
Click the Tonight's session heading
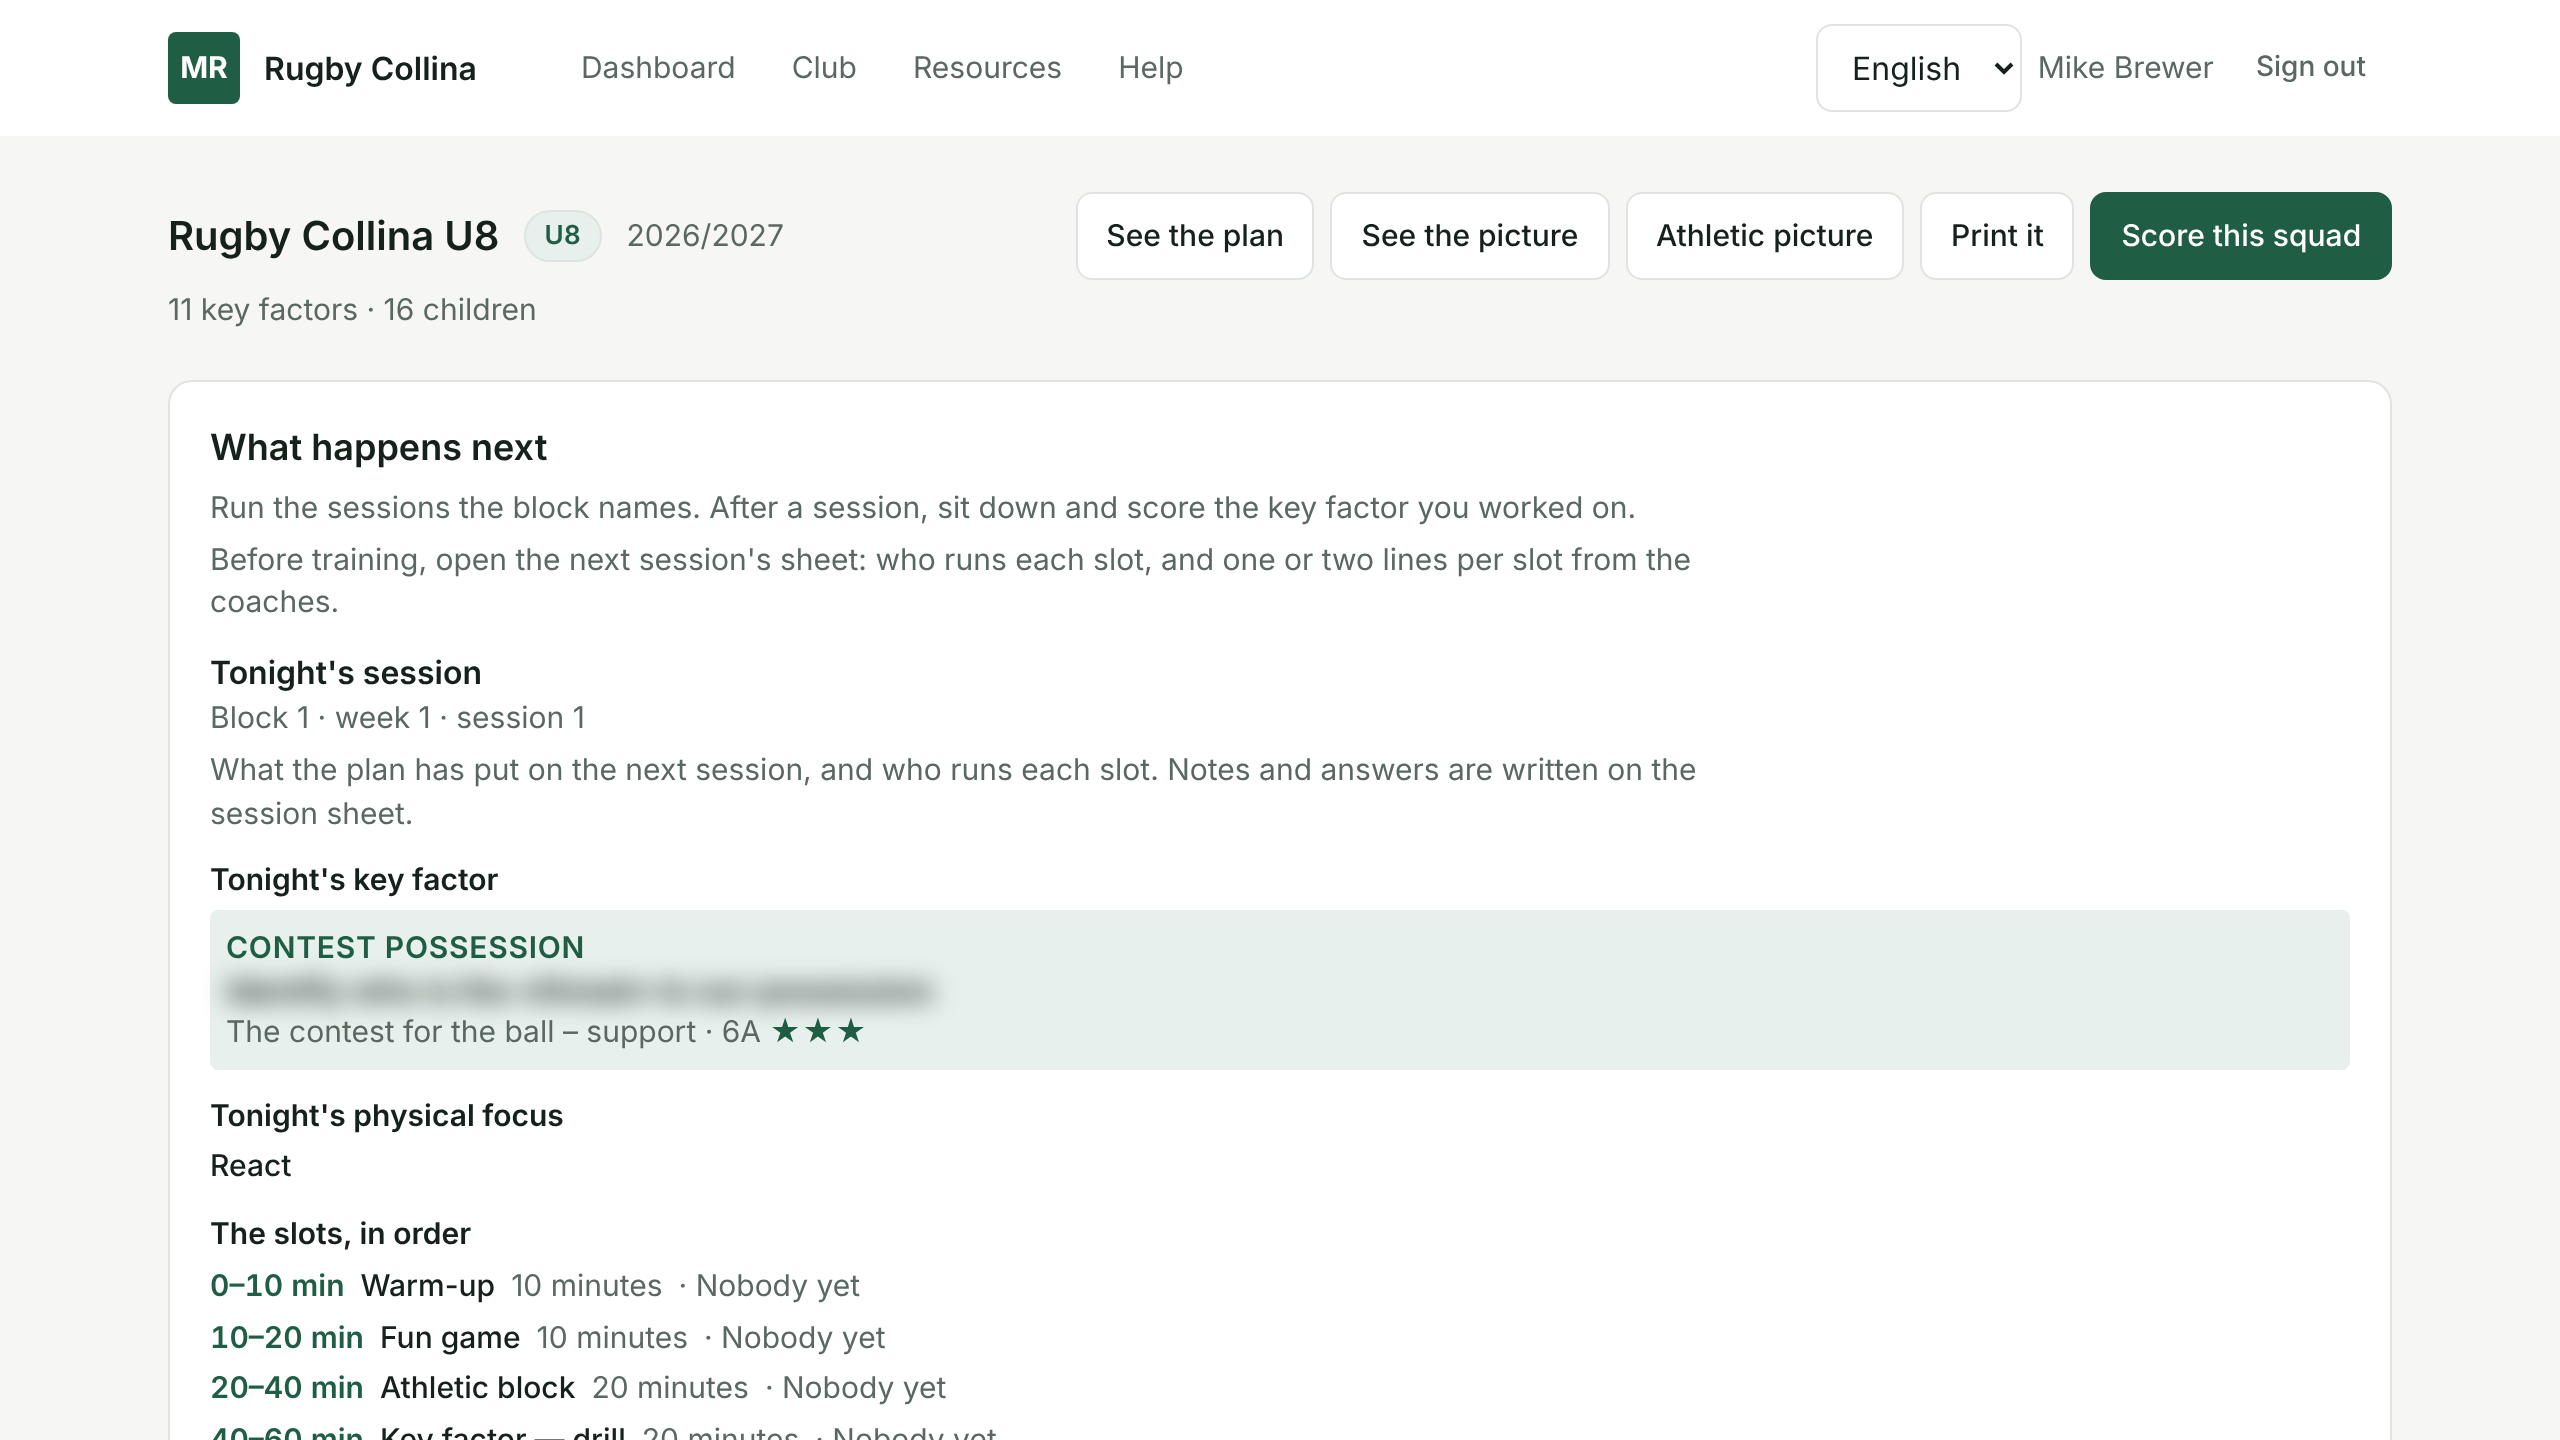(345, 673)
